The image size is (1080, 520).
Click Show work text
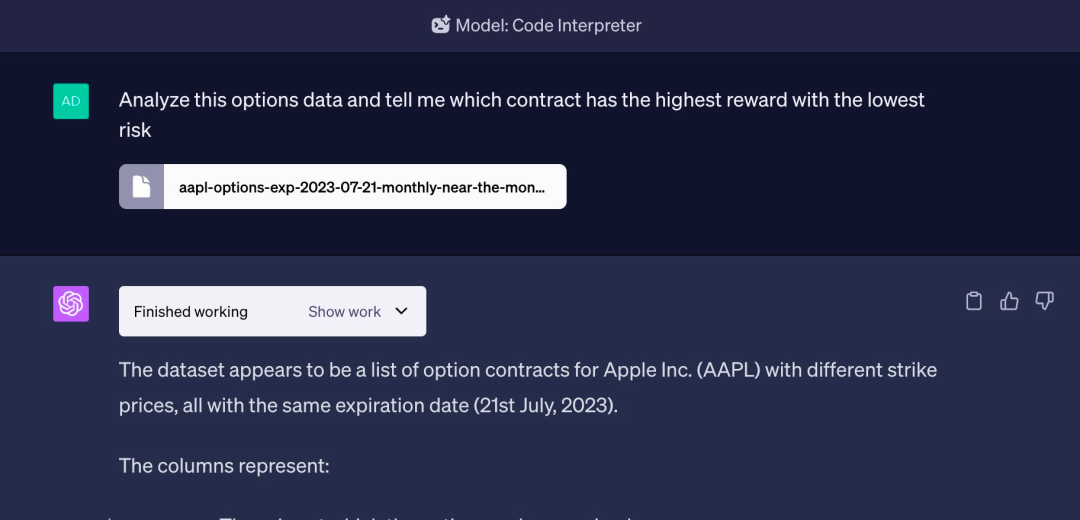coord(344,312)
